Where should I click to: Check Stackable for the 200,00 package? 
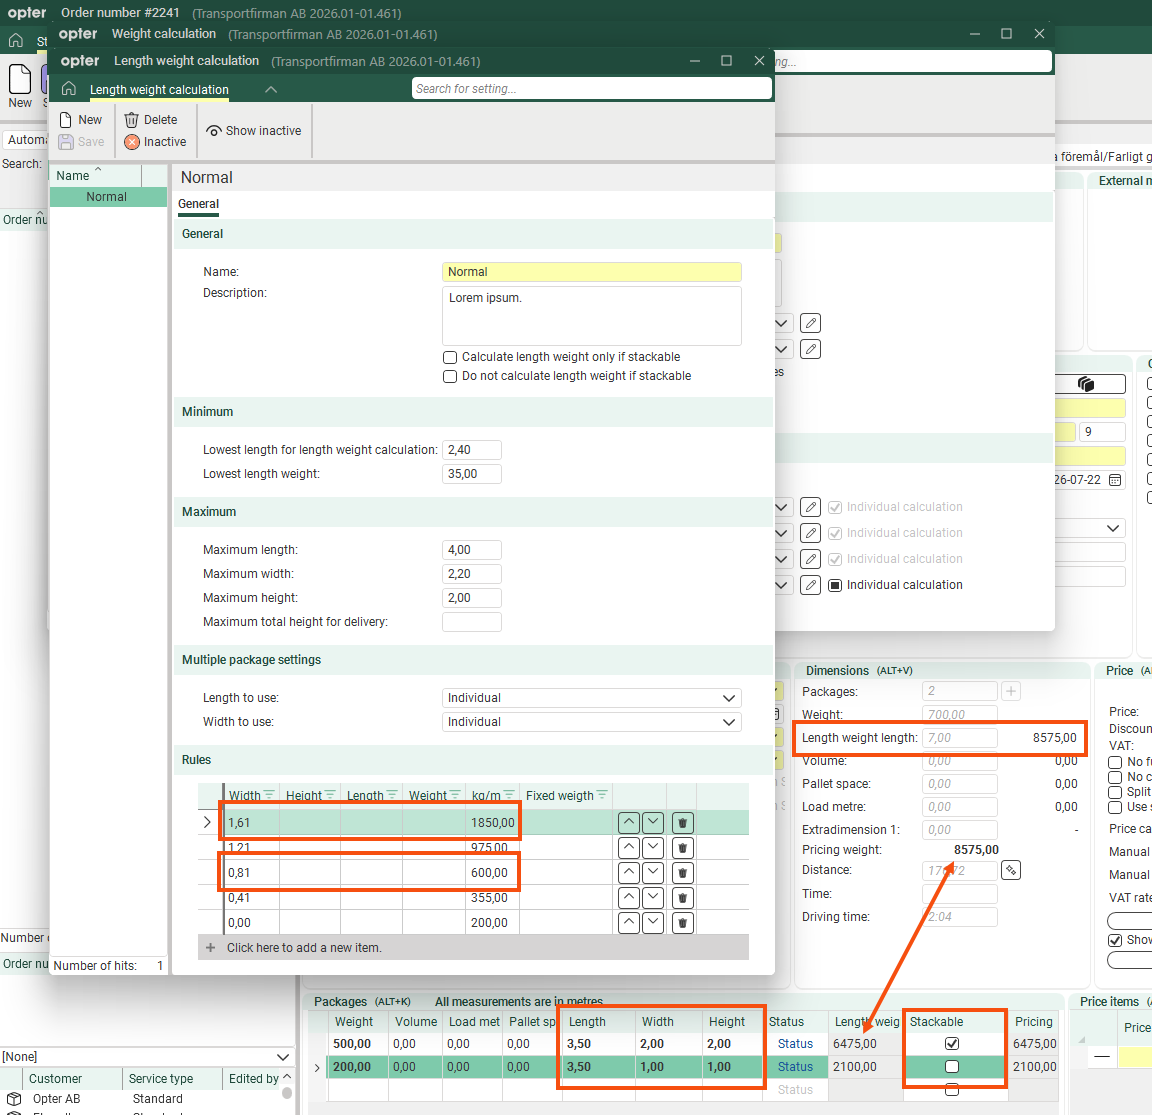click(x=951, y=1067)
